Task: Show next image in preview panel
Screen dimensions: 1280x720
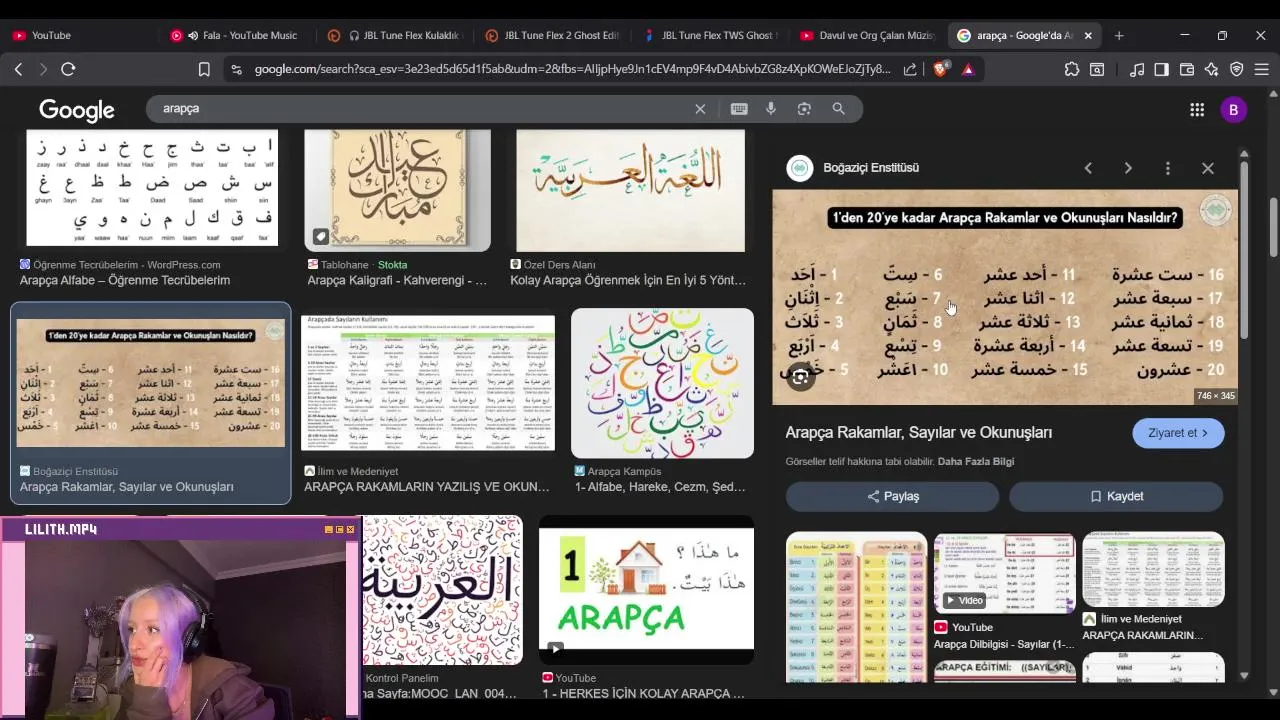Action: tap(1128, 168)
